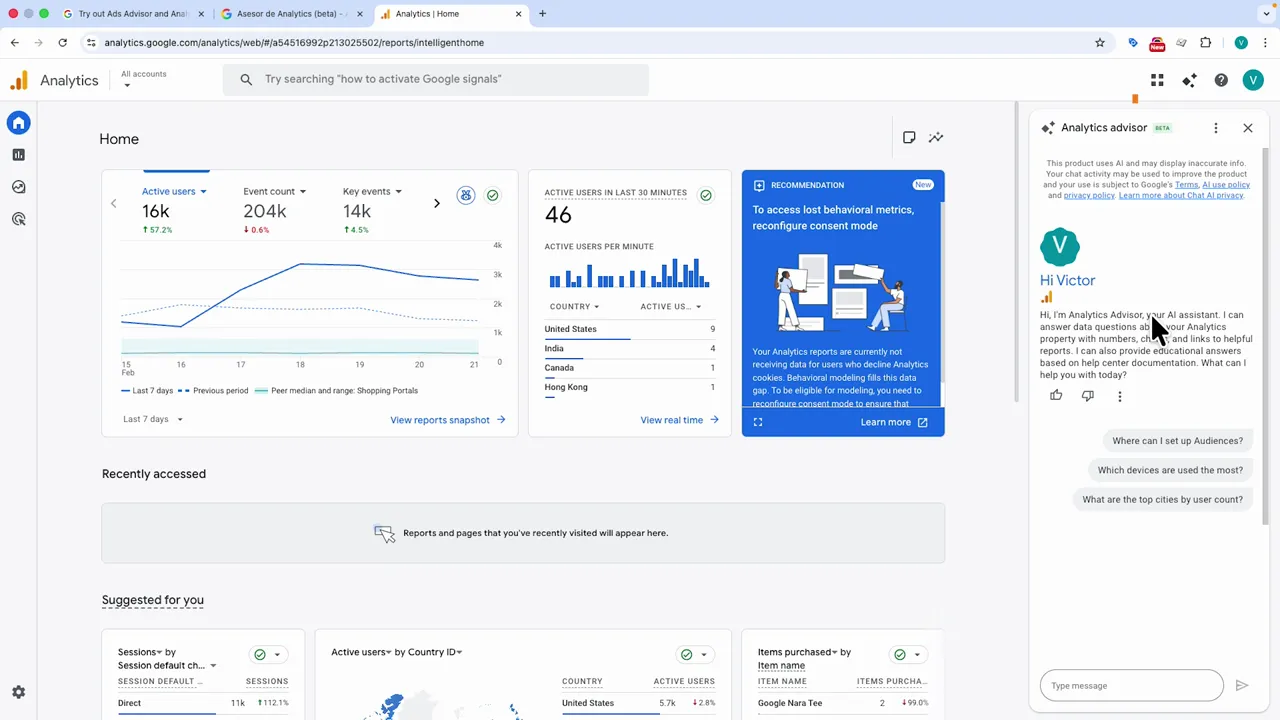Viewport: 1280px width, 720px height.
Task: Give a thumbs up to the advisor message
Action: pyautogui.click(x=1056, y=396)
